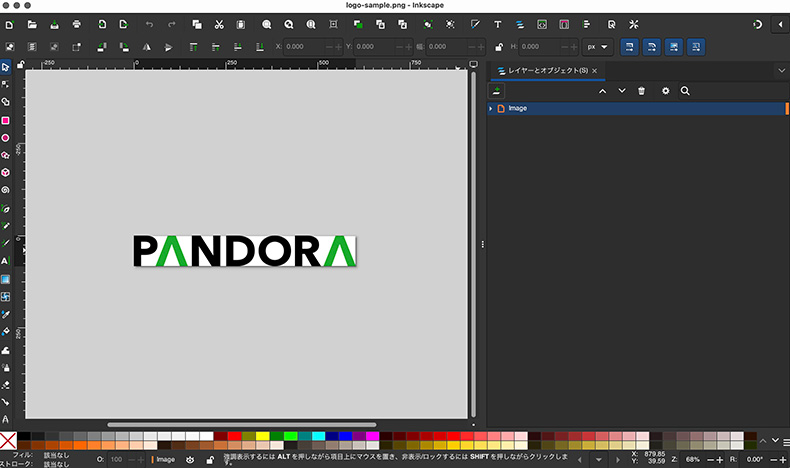The image size is (790, 468).
Task: Copy selection with the copy icon
Action: 197,25
